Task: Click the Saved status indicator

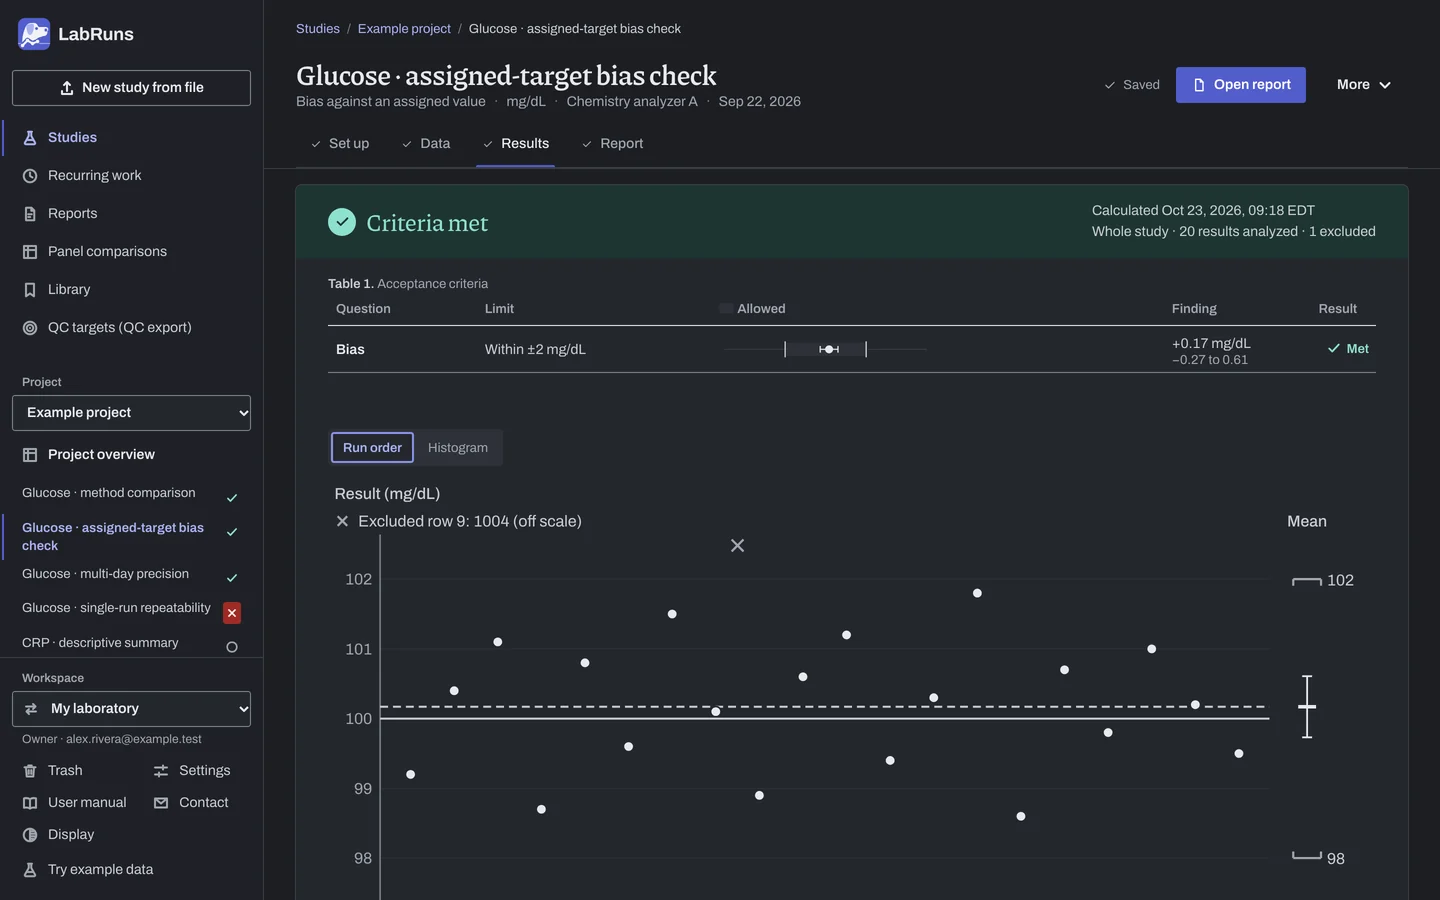Action: (1131, 85)
